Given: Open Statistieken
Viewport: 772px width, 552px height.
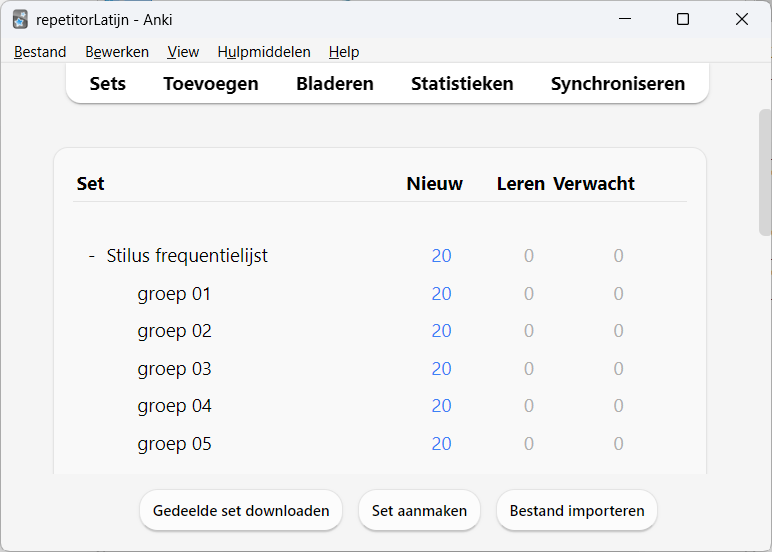Looking at the screenshot, I should (x=462, y=84).
